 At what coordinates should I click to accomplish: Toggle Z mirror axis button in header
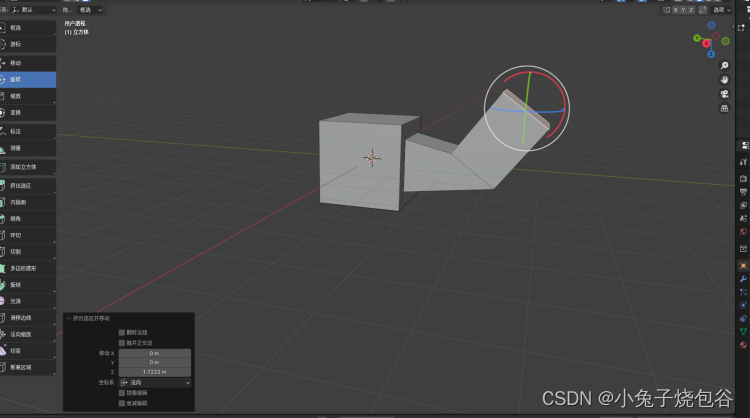point(691,10)
